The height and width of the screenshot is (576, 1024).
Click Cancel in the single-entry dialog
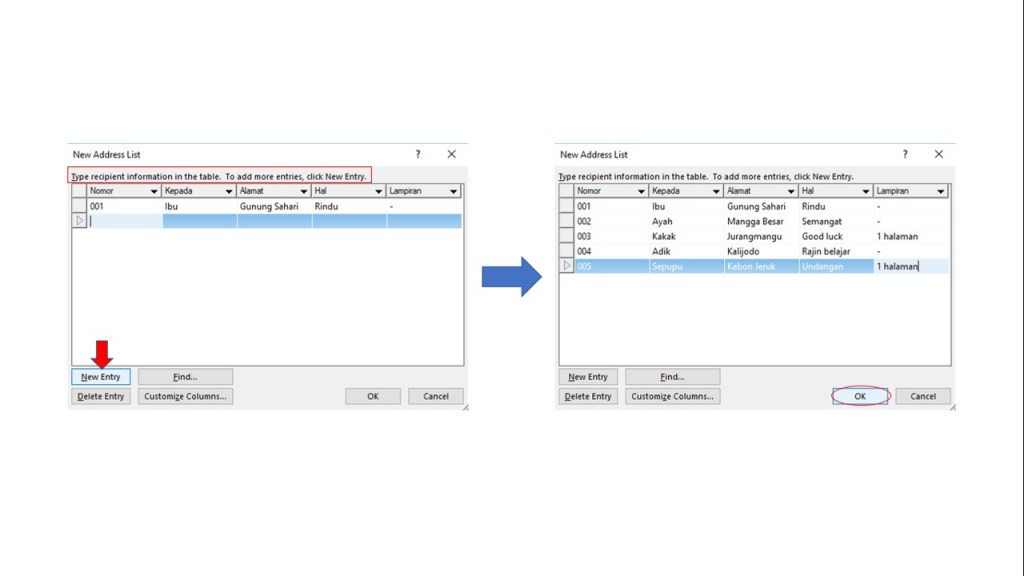point(436,396)
